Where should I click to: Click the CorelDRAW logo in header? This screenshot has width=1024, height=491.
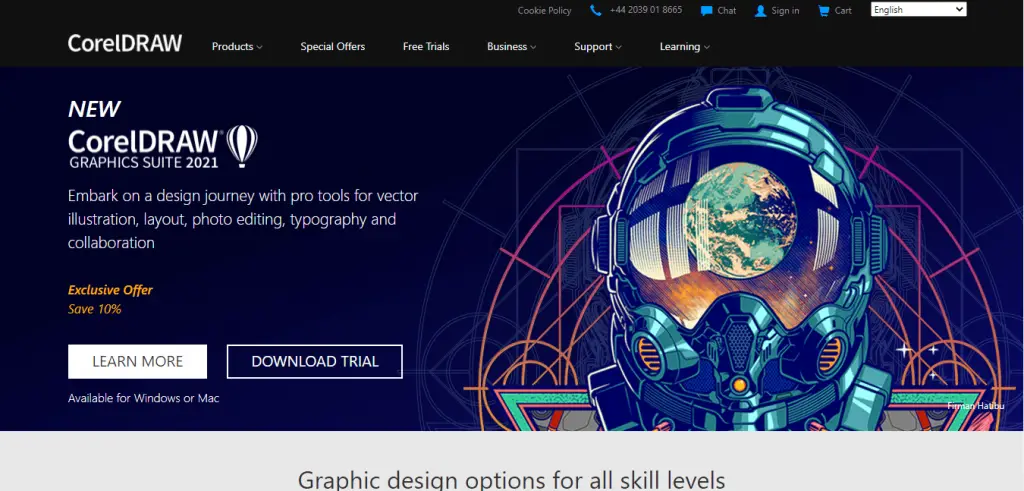[125, 44]
